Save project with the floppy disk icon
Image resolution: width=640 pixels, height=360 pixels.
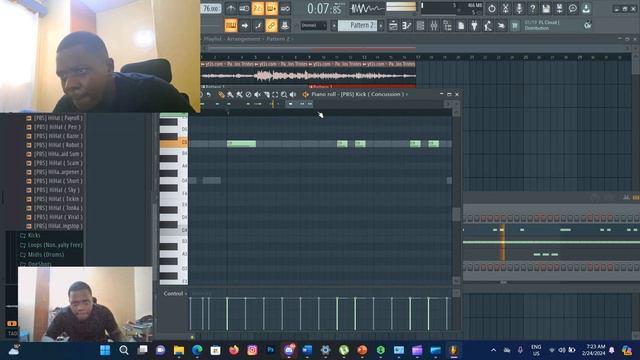(x=546, y=9)
